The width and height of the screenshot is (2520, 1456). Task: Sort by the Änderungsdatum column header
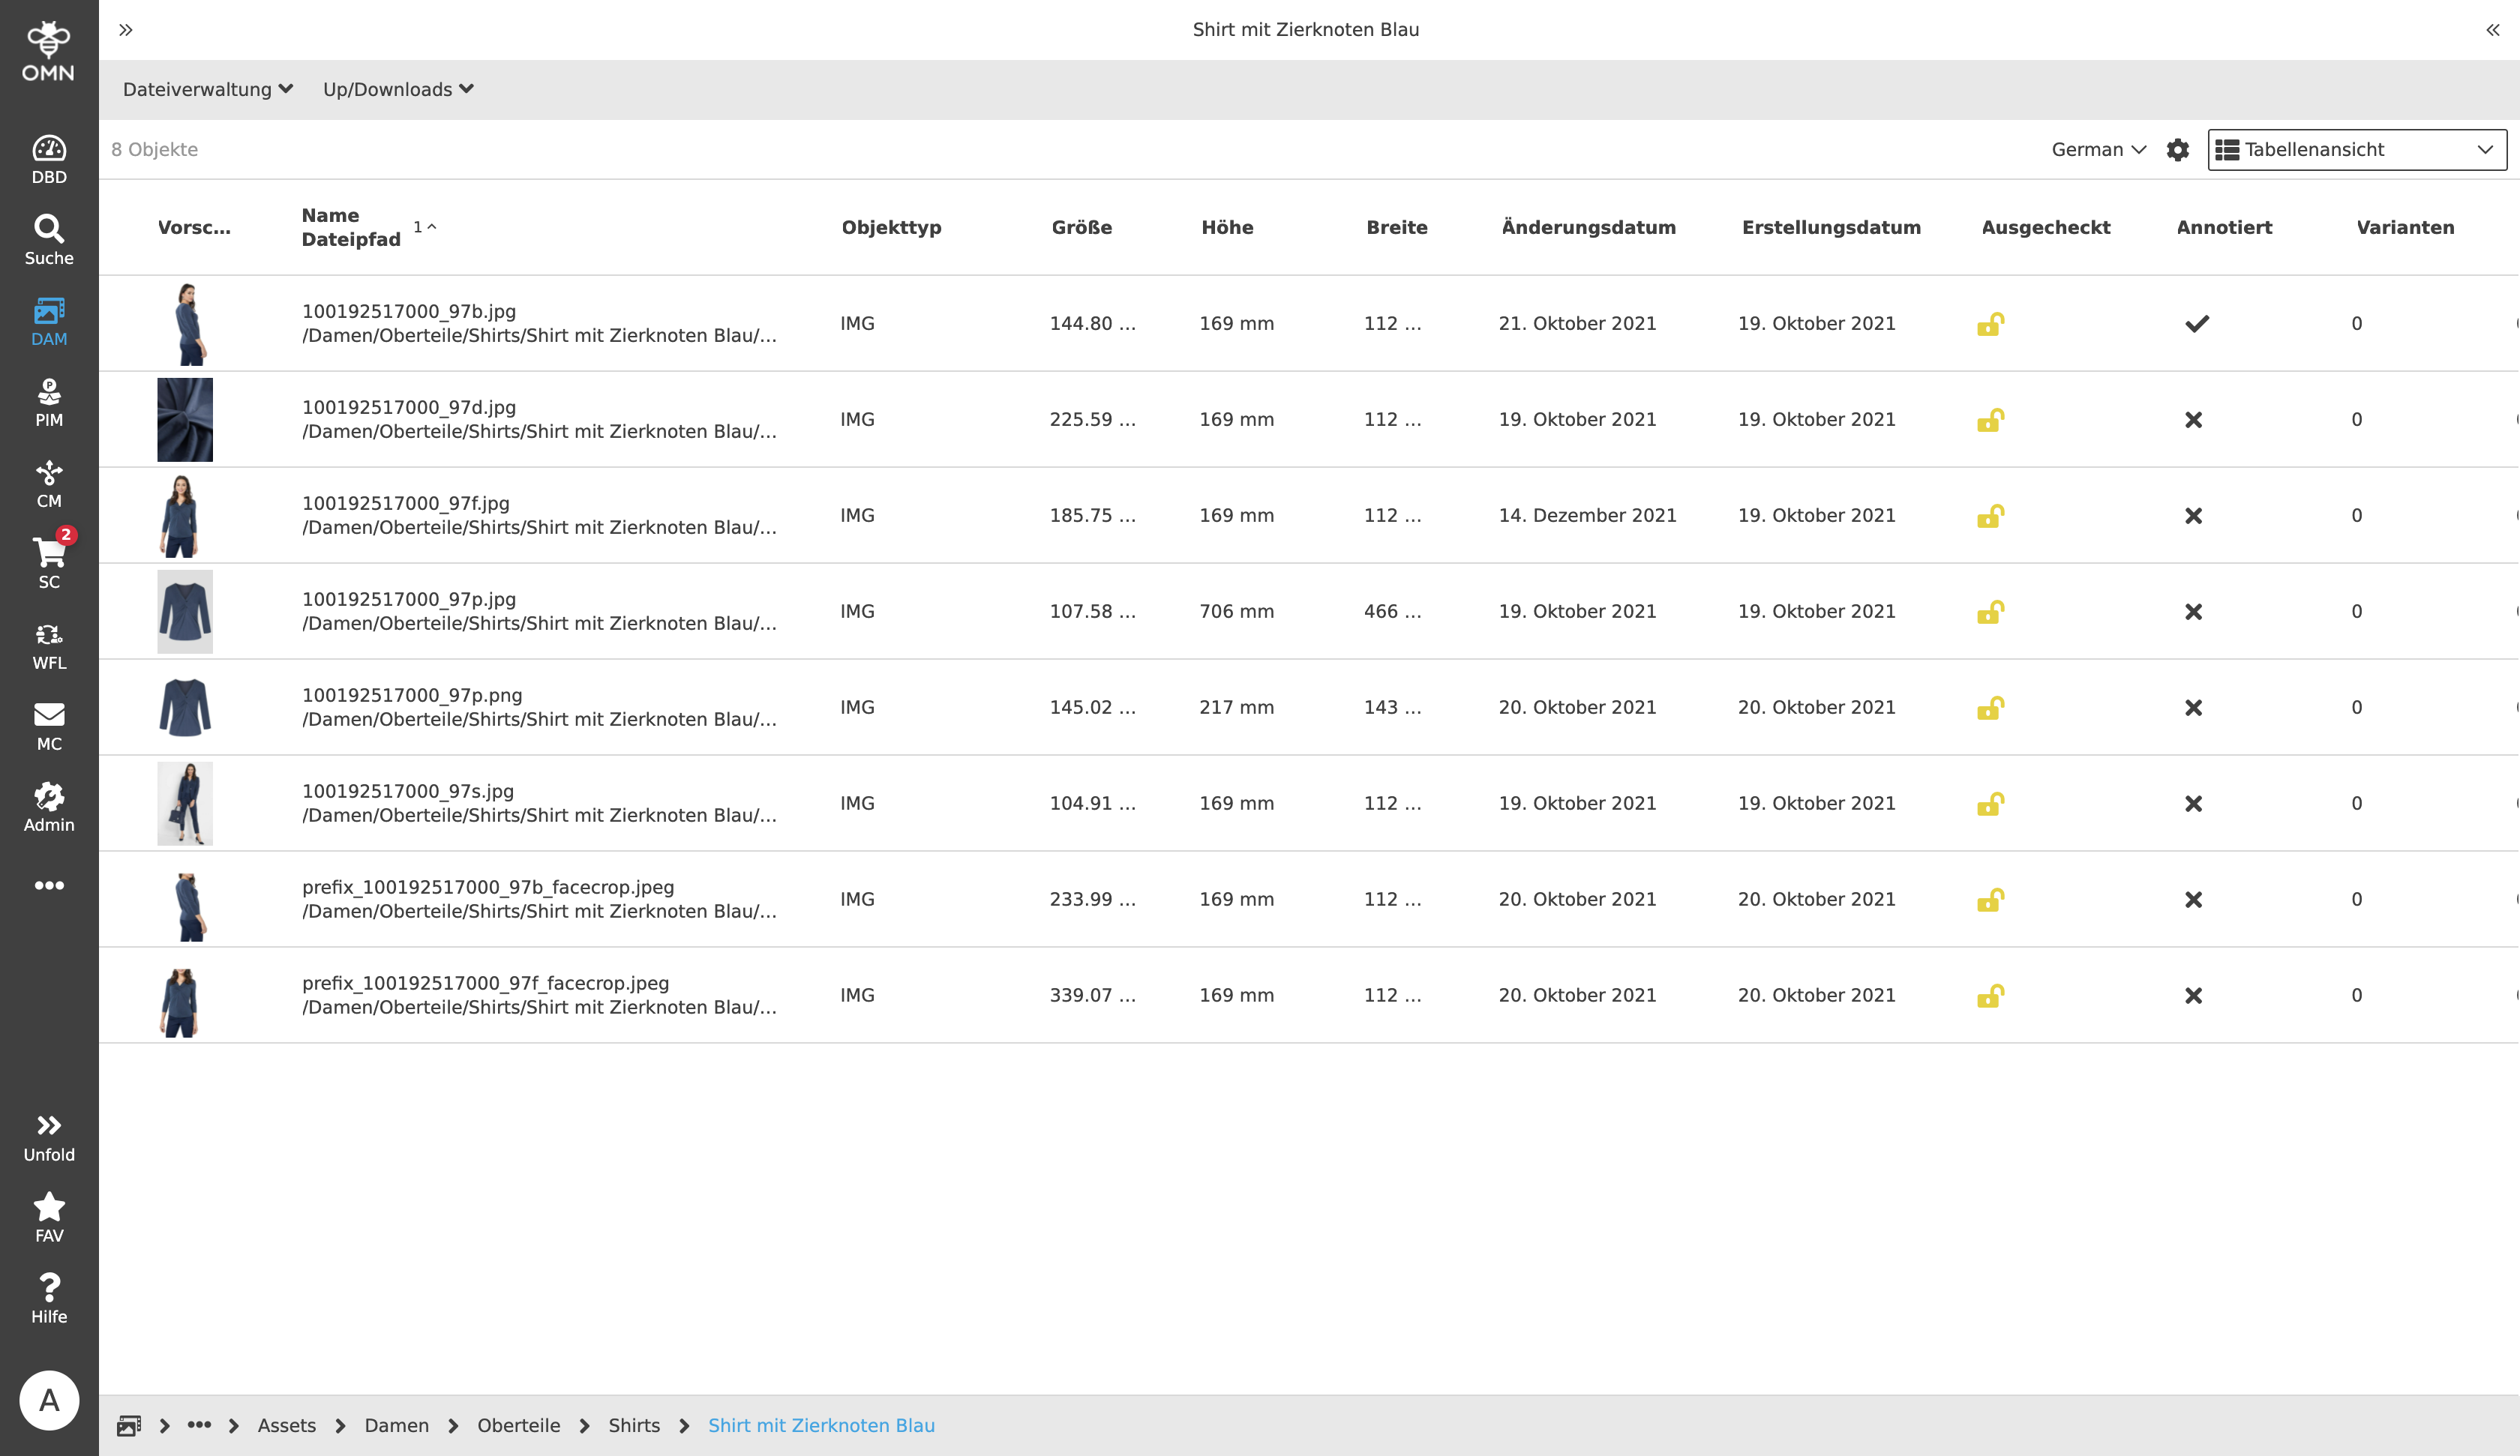coord(1588,228)
